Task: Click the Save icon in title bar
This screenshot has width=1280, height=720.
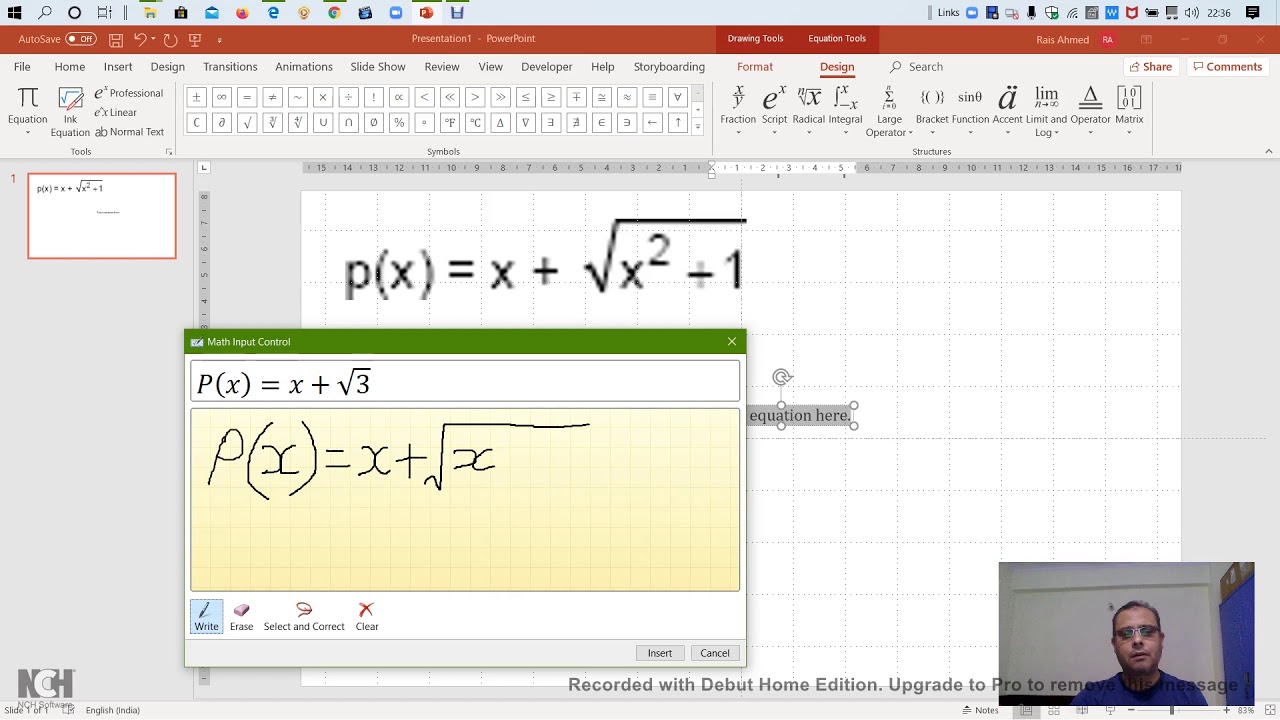Action: [116, 39]
